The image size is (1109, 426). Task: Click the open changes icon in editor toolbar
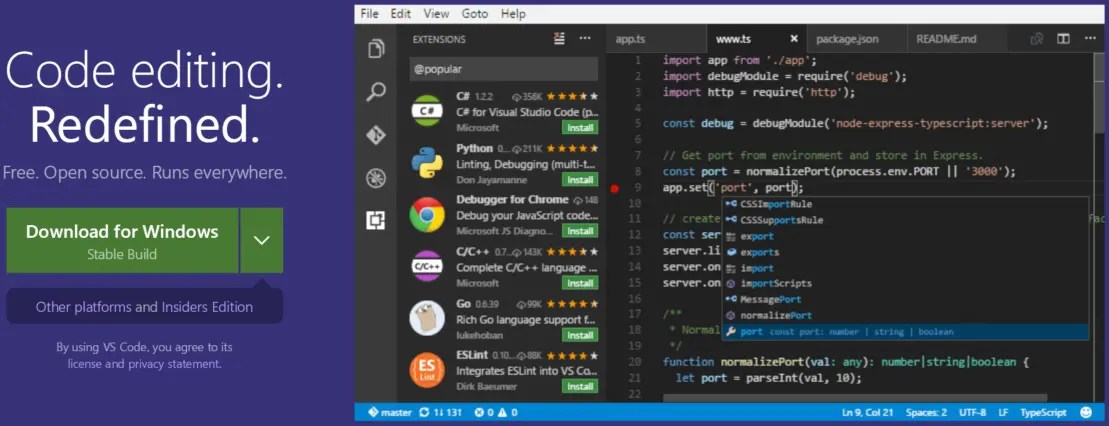pyautogui.click(x=1037, y=39)
